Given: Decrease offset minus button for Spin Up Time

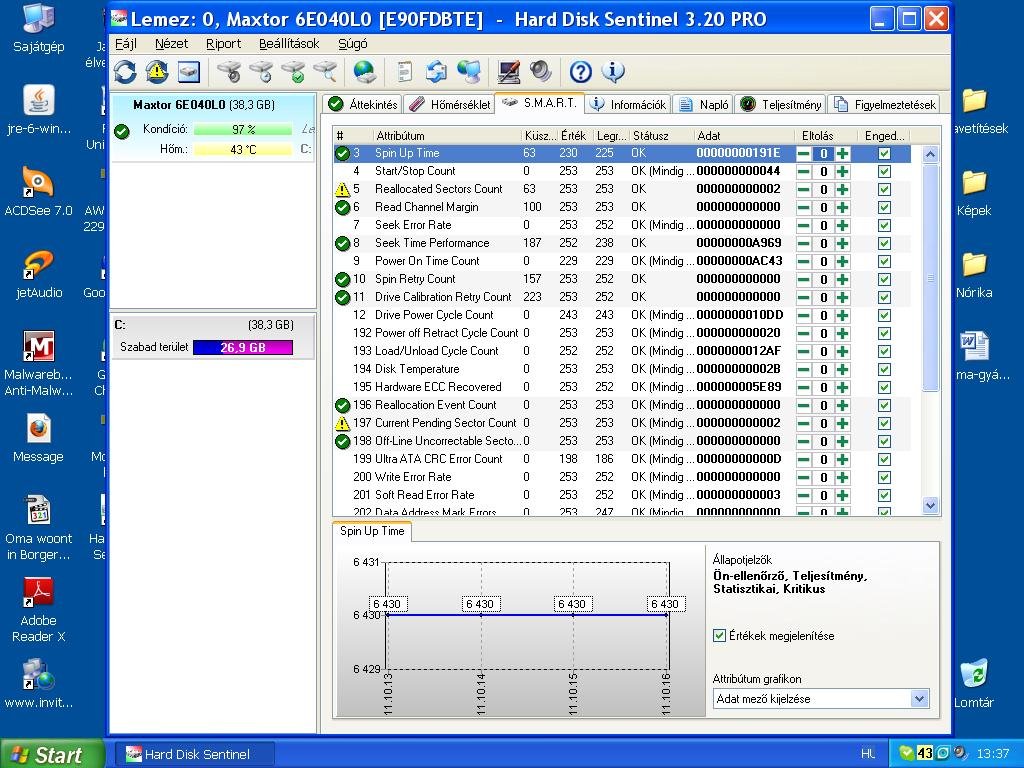Looking at the screenshot, I should 803,153.
